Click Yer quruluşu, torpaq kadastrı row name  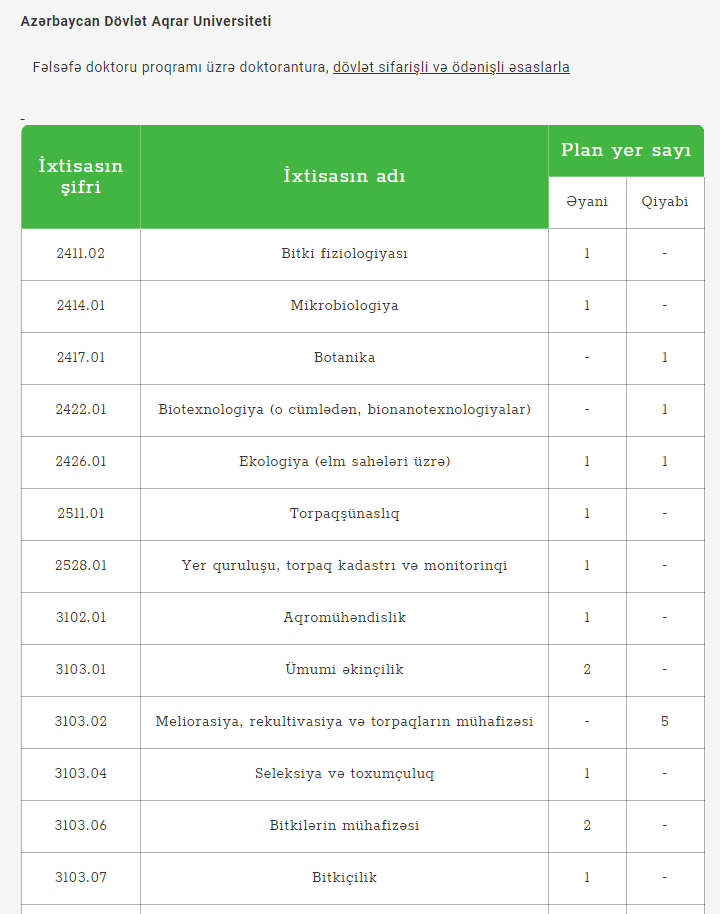point(344,566)
